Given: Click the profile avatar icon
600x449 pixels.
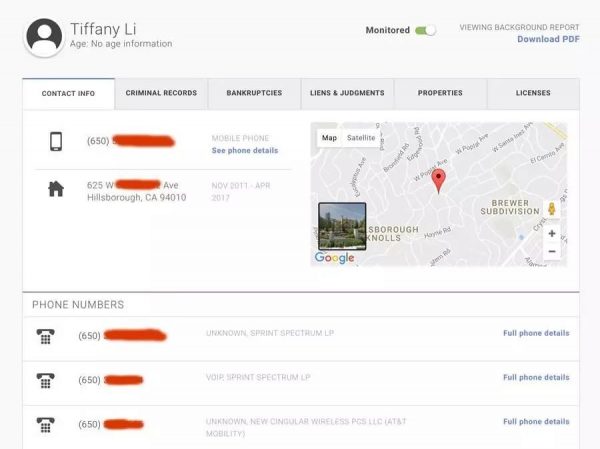Looking at the screenshot, I should tap(44, 37).
